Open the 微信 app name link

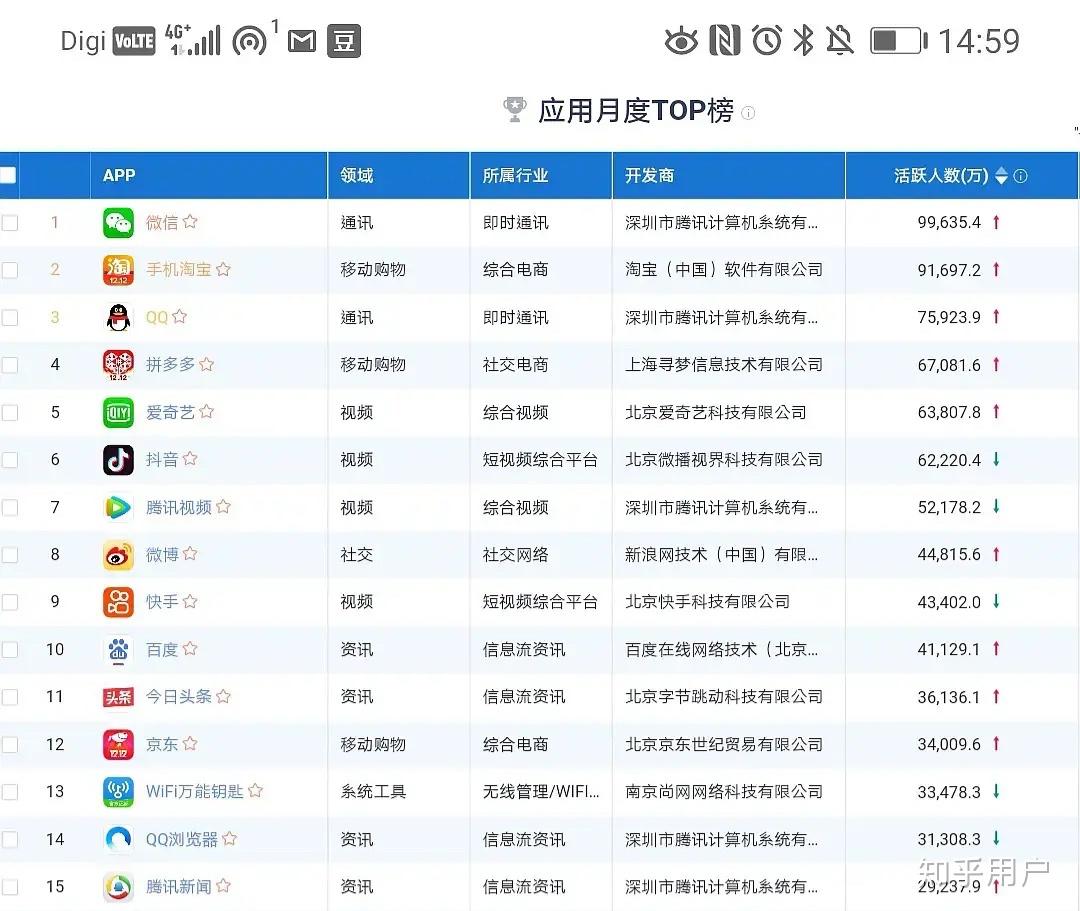click(x=162, y=222)
